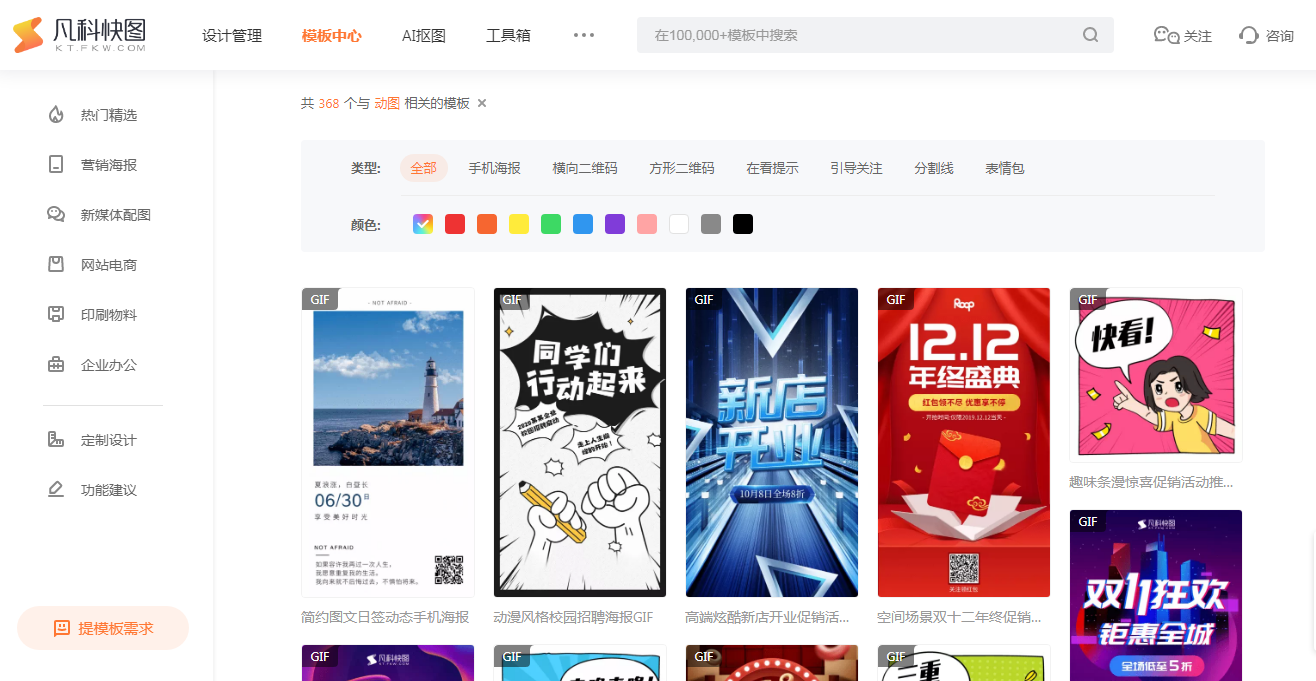This screenshot has height=681, width=1316.
Task: Filter by 表情包 type
Action: [1005, 168]
